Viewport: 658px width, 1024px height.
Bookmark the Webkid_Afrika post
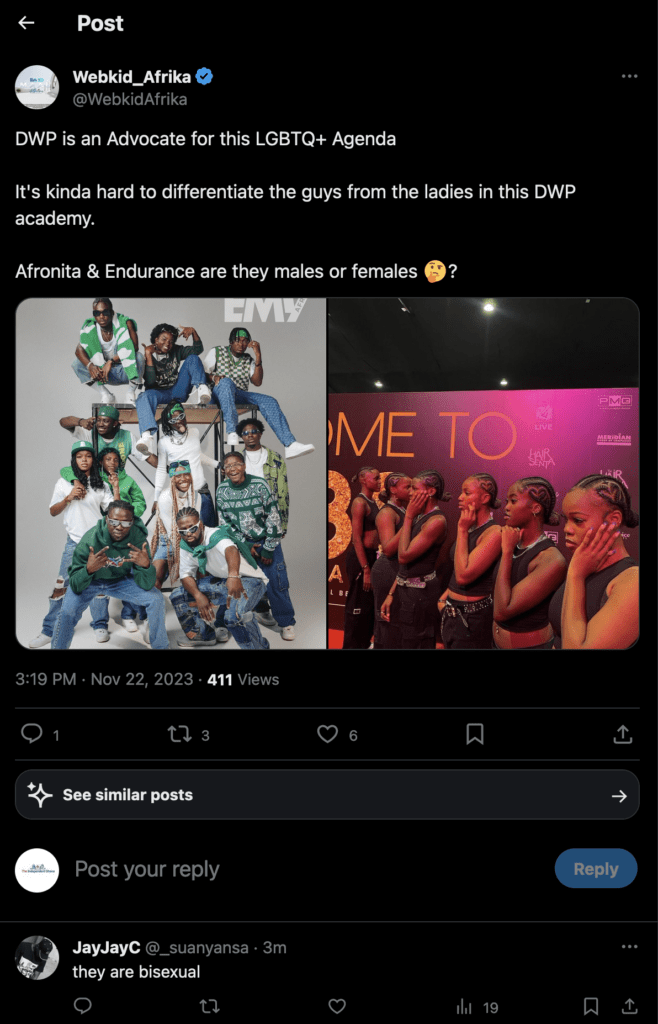click(475, 734)
